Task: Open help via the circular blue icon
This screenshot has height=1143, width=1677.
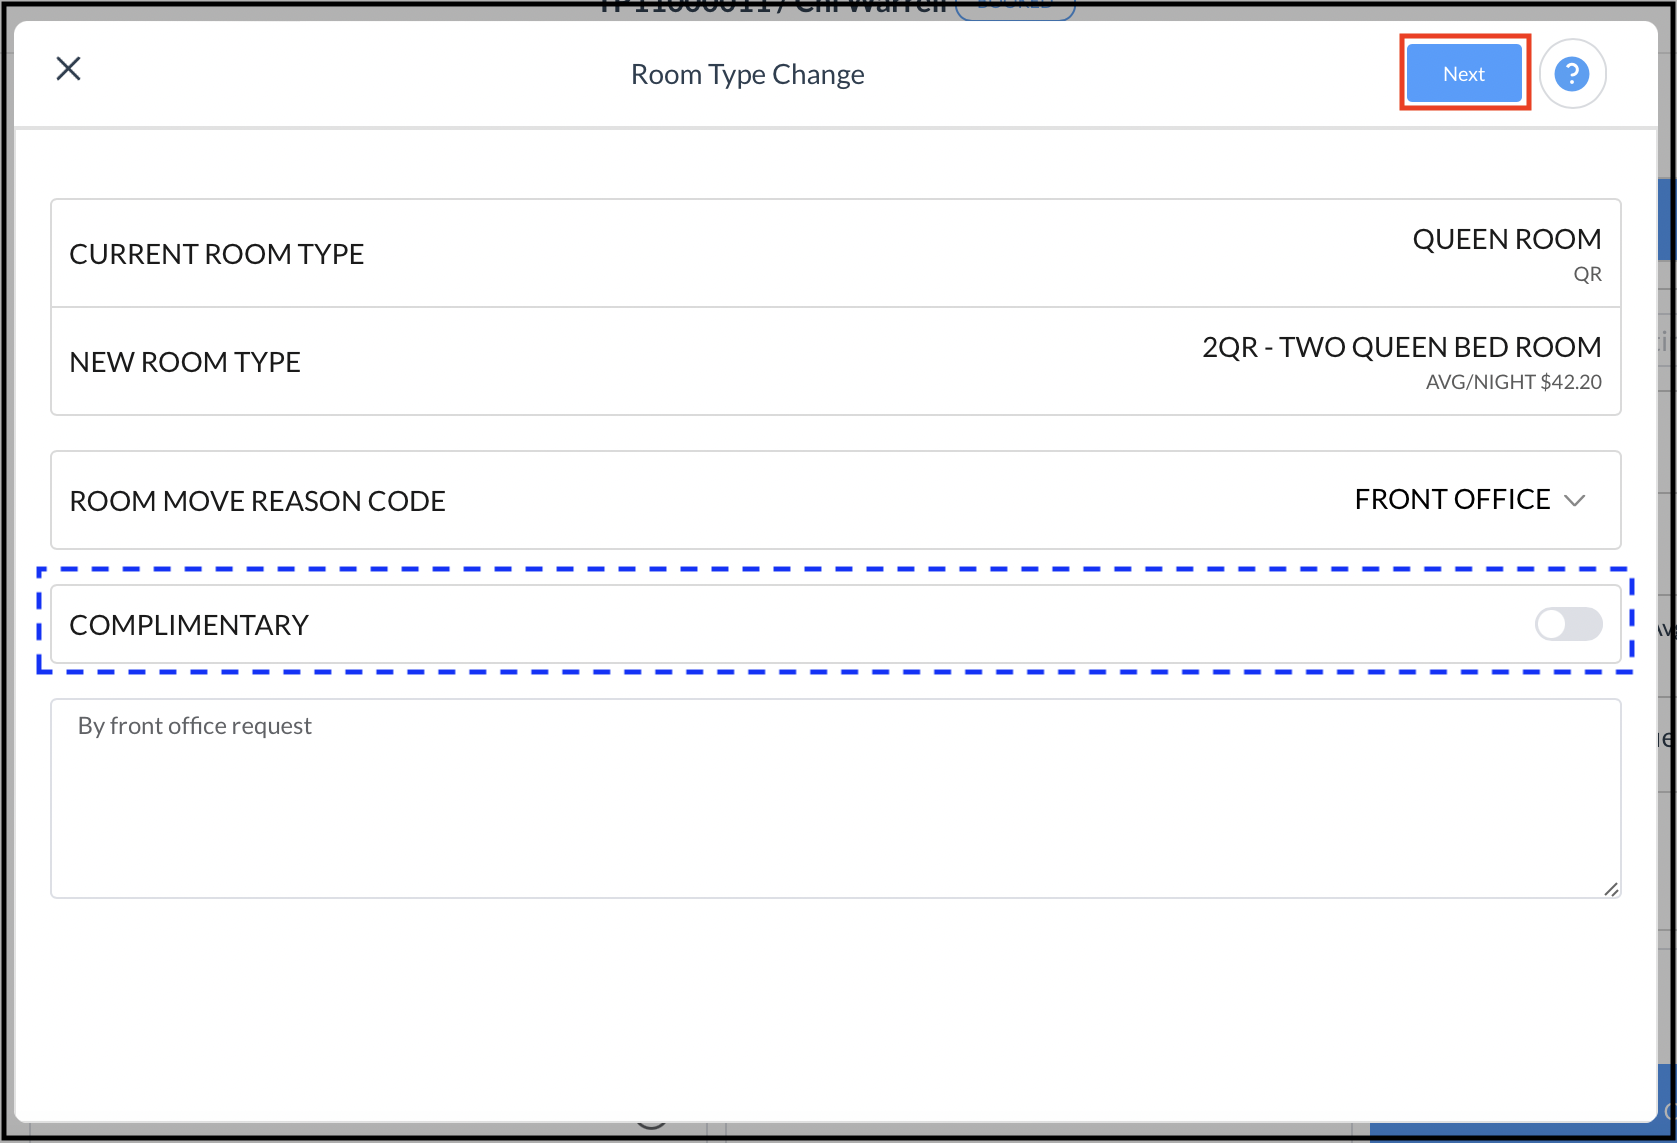Action: point(1572,73)
